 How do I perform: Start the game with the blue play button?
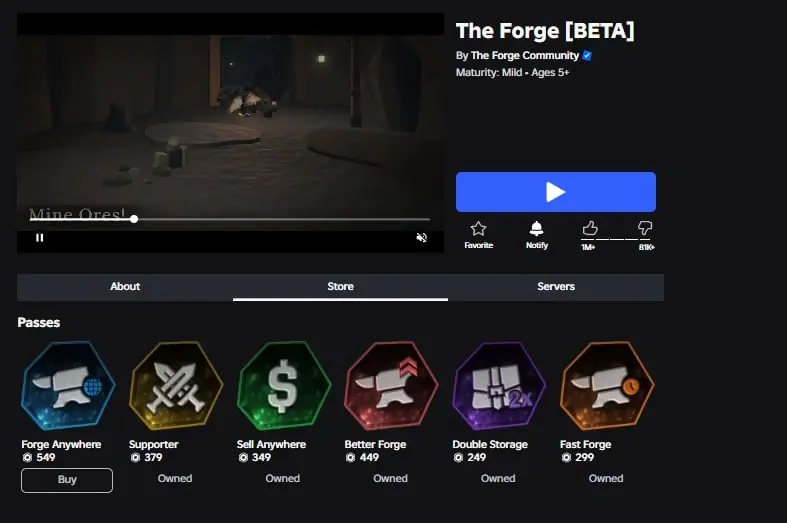point(556,192)
